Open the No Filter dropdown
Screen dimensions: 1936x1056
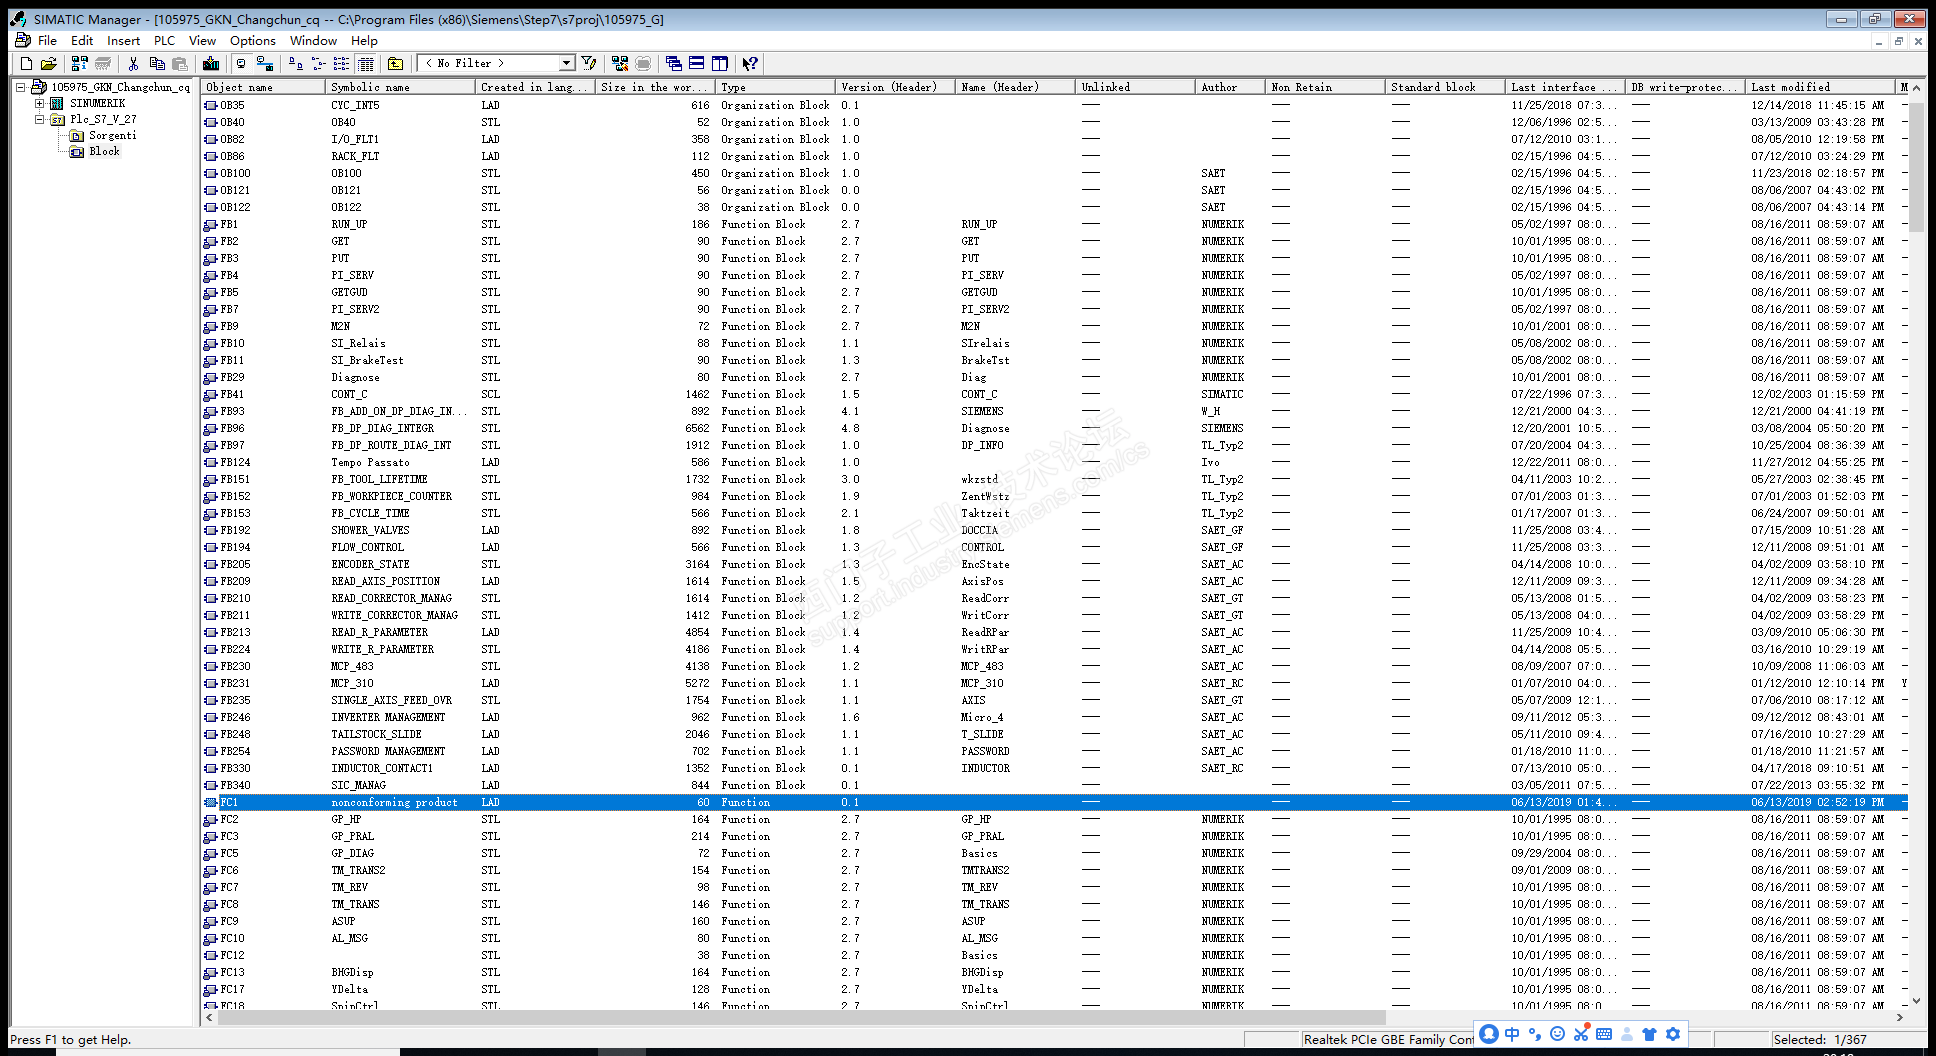point(566,63)
